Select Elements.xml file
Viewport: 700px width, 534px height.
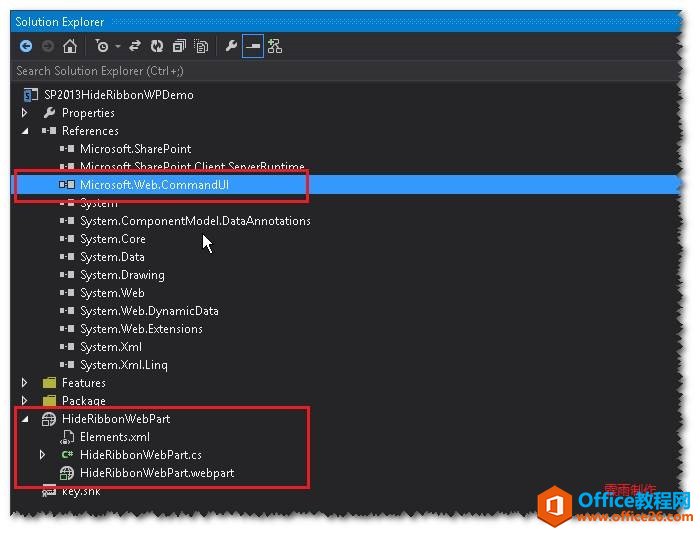coord(115,437)
